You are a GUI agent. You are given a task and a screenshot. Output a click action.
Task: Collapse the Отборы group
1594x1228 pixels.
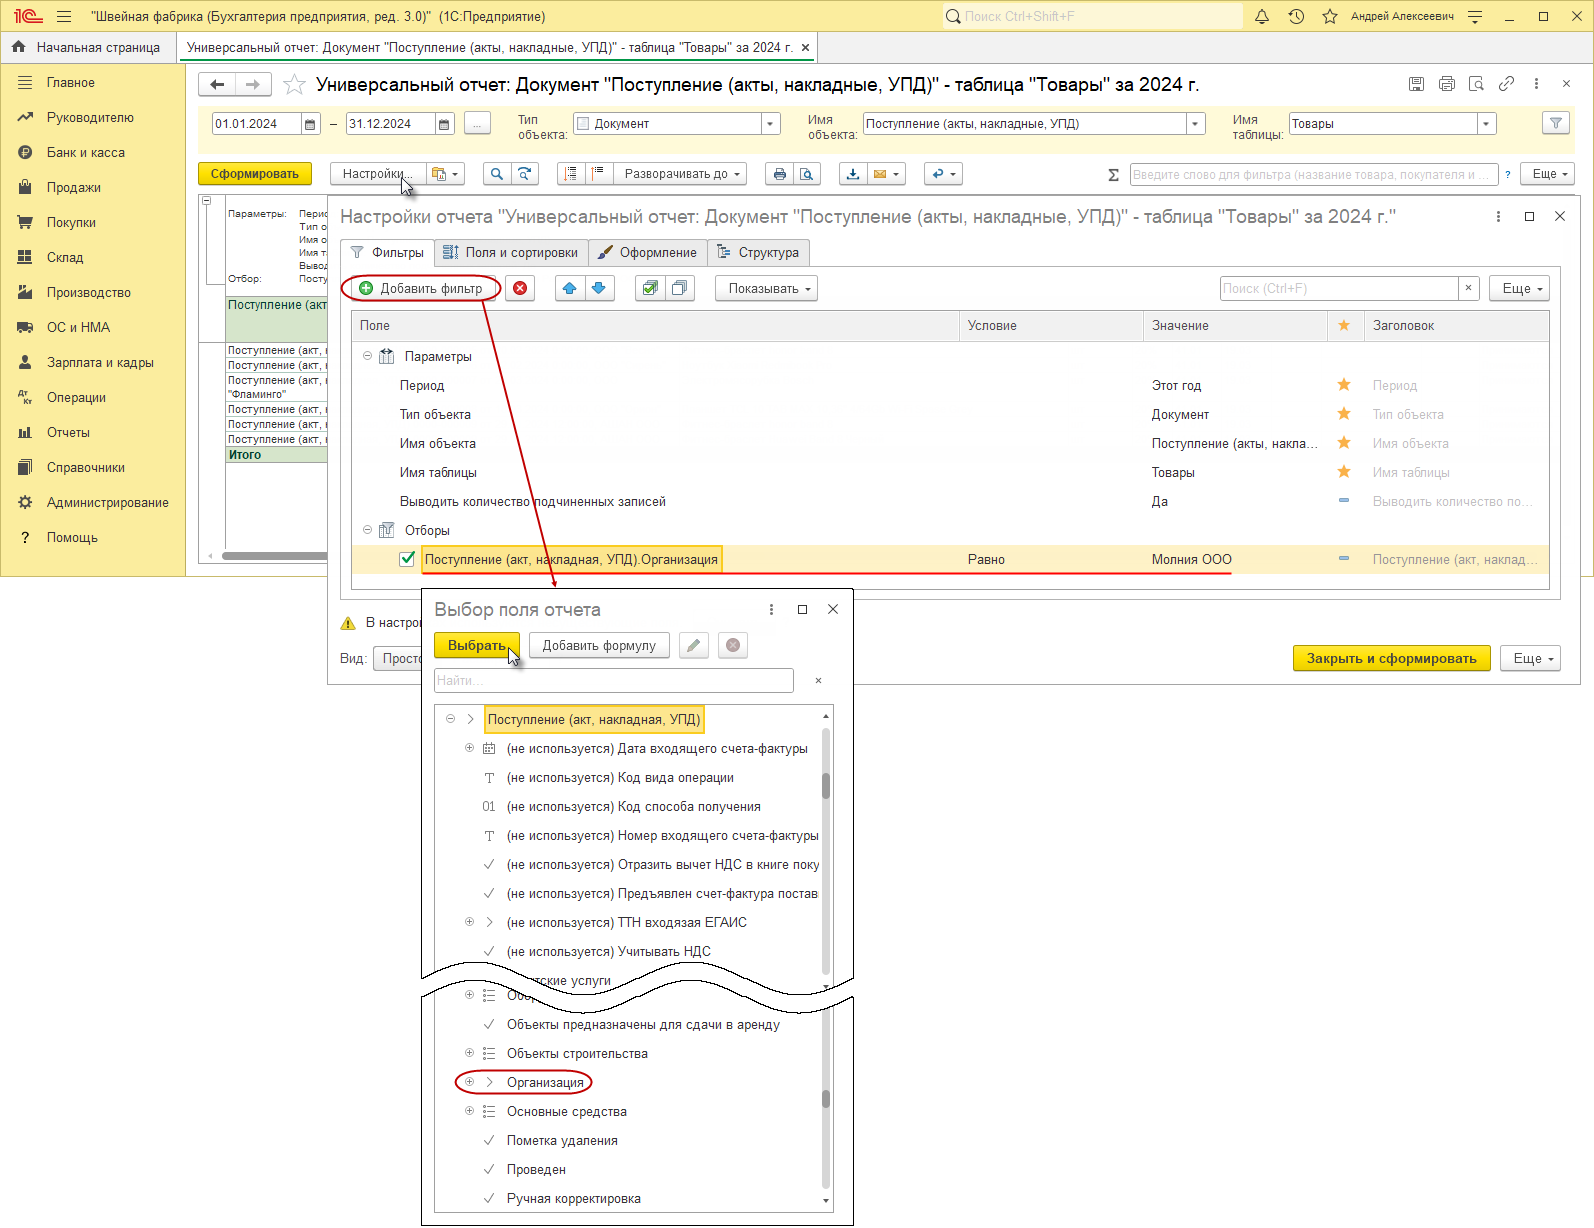pyautogui.click(x=367, y=530)
